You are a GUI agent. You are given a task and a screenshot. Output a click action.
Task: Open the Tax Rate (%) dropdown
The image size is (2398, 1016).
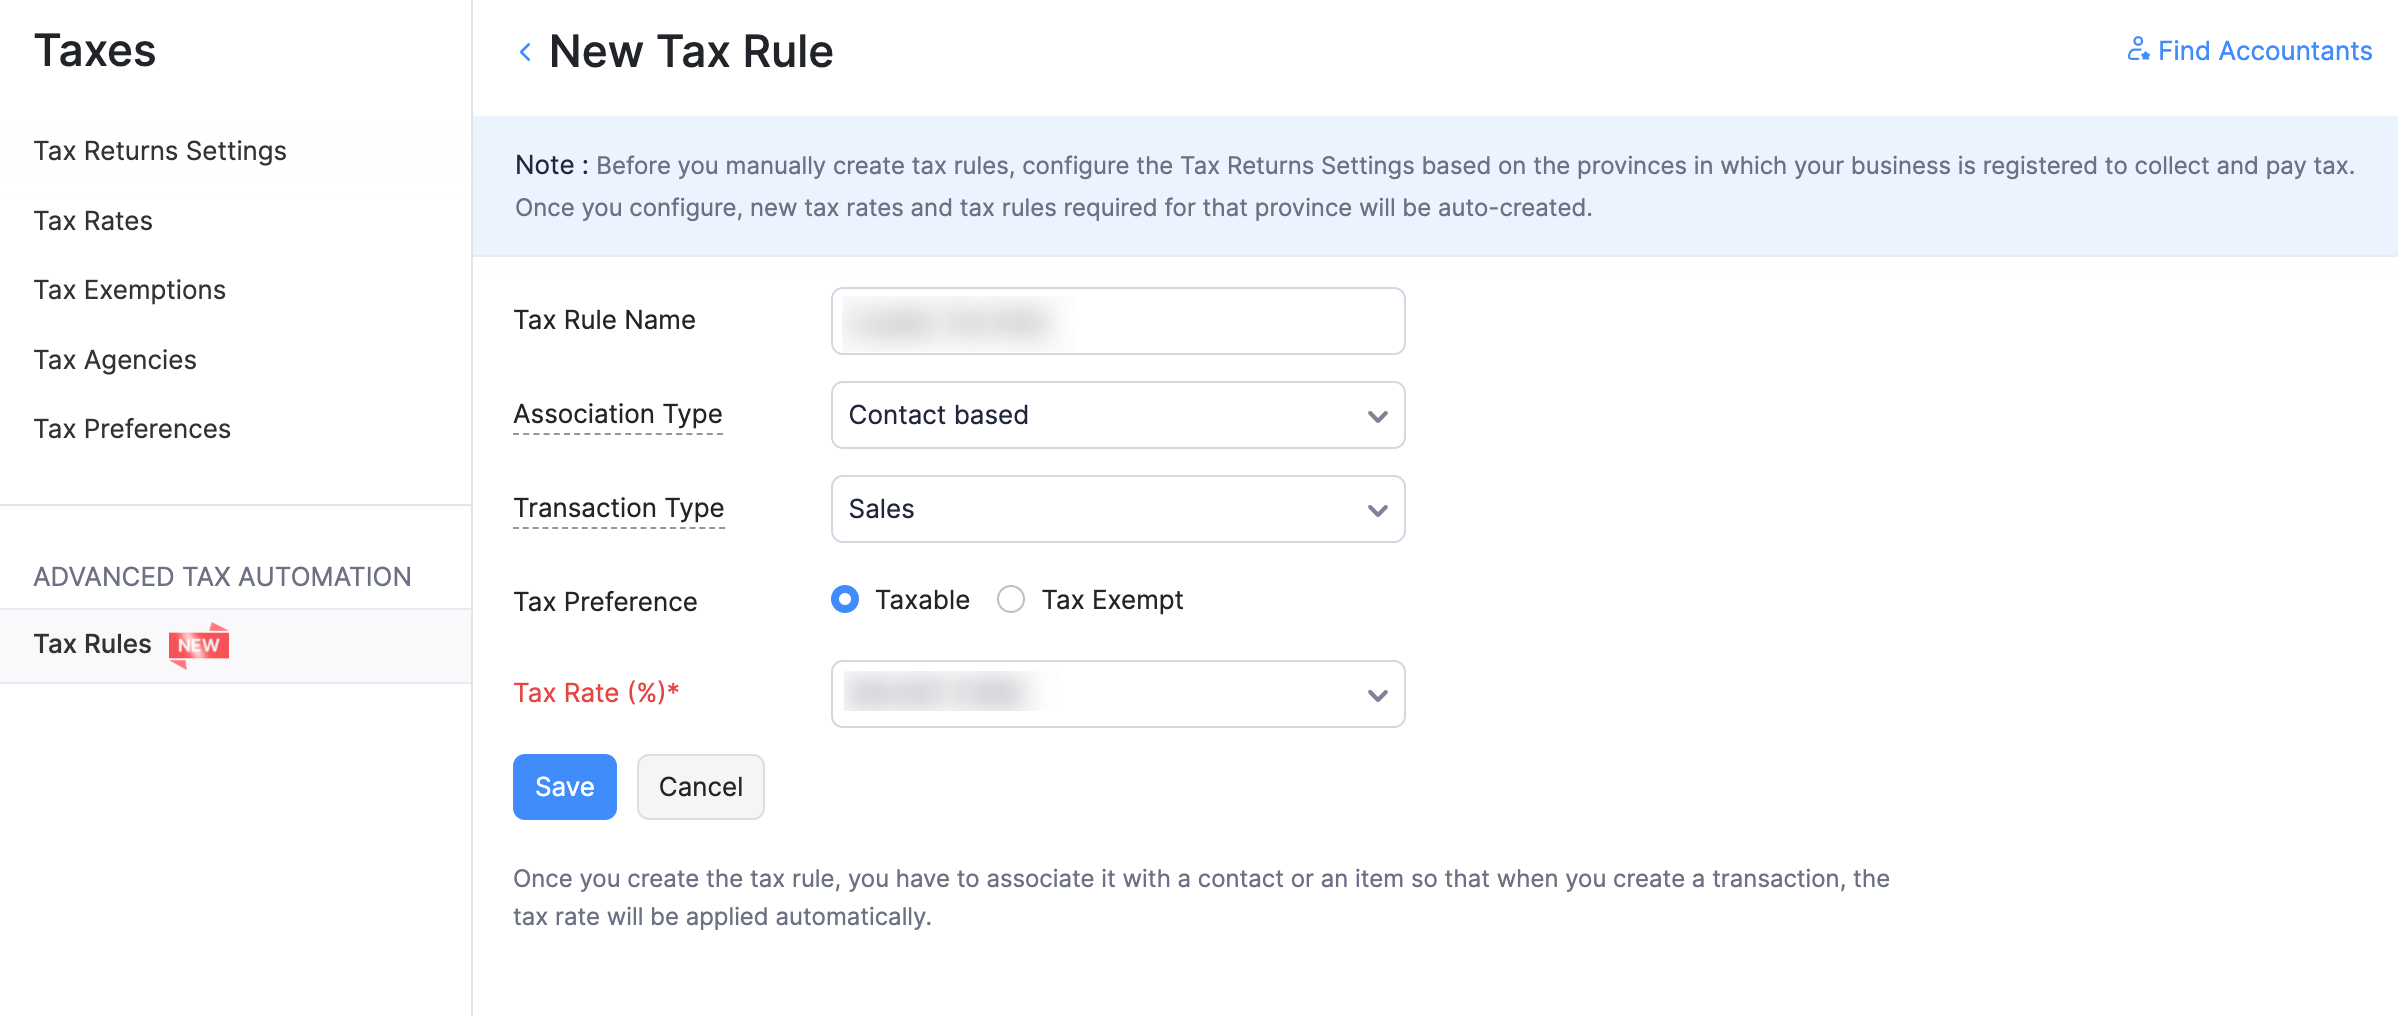pyautogui.click(x=1117, y=693)
